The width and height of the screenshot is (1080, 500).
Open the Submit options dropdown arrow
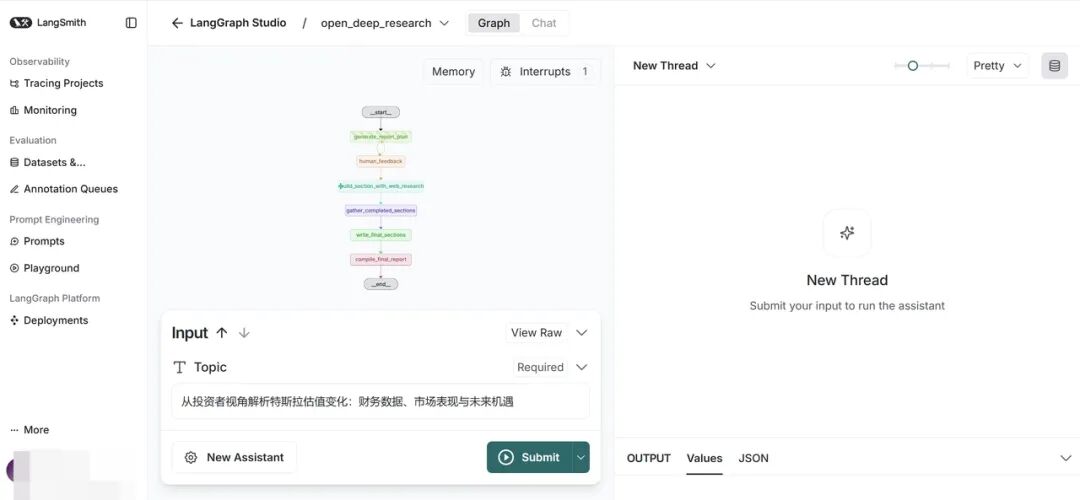point(581,457)
